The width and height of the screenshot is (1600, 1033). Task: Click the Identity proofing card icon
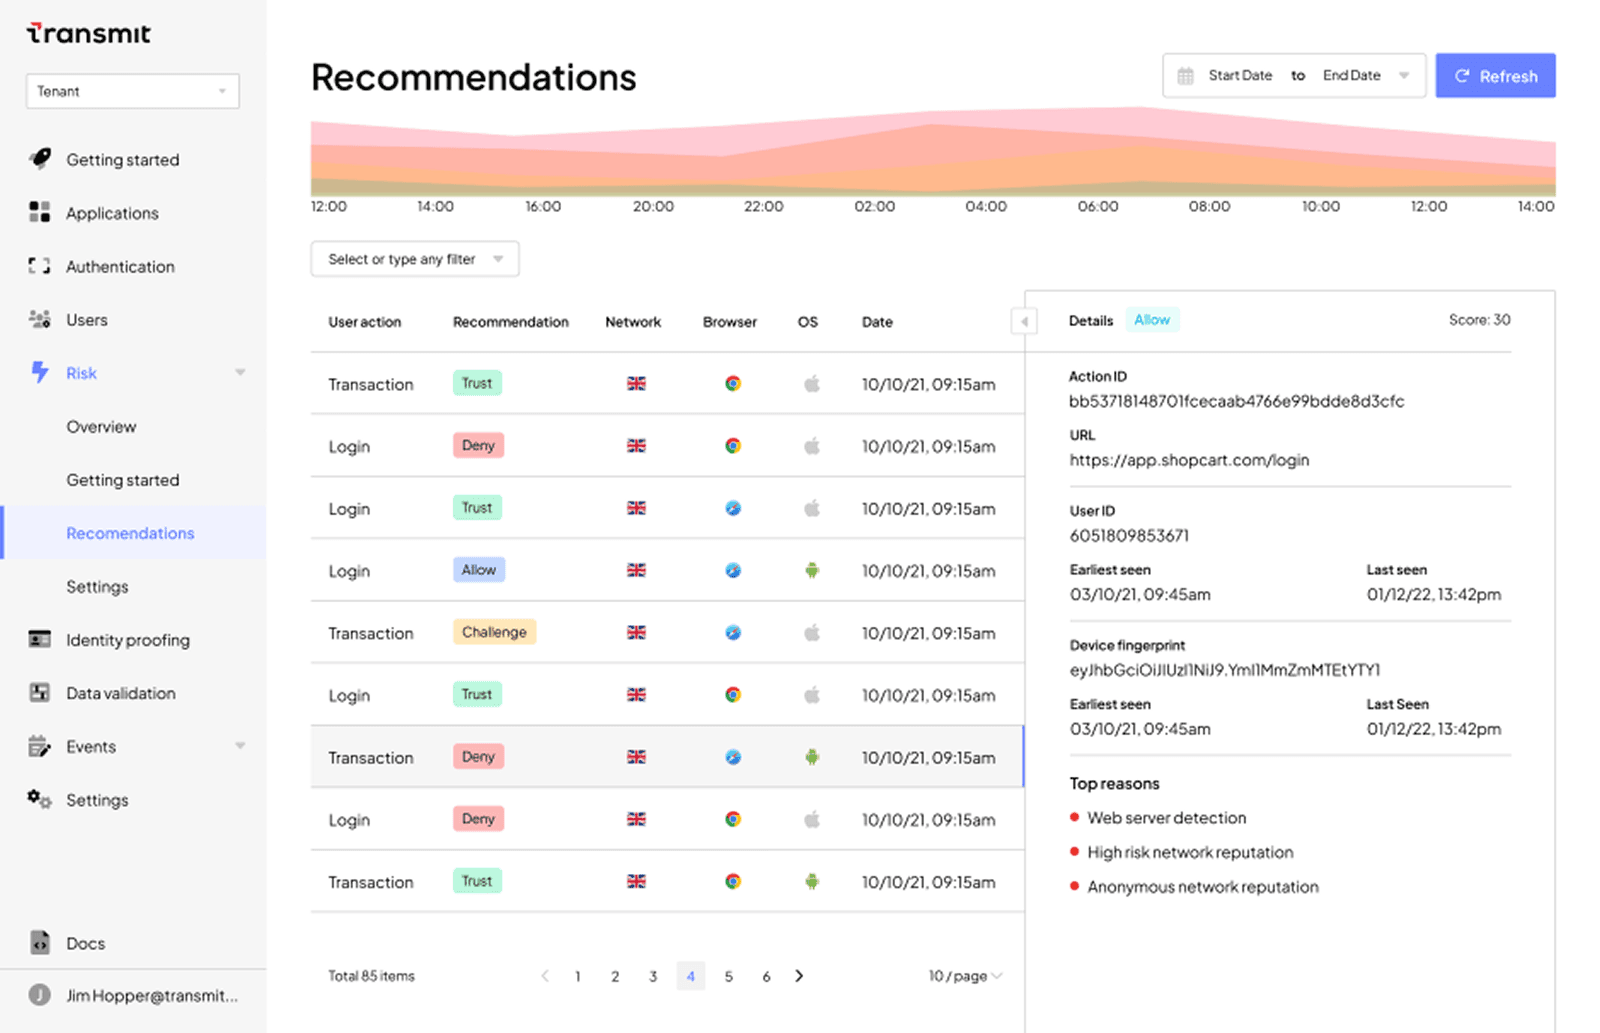pos(40,639)
